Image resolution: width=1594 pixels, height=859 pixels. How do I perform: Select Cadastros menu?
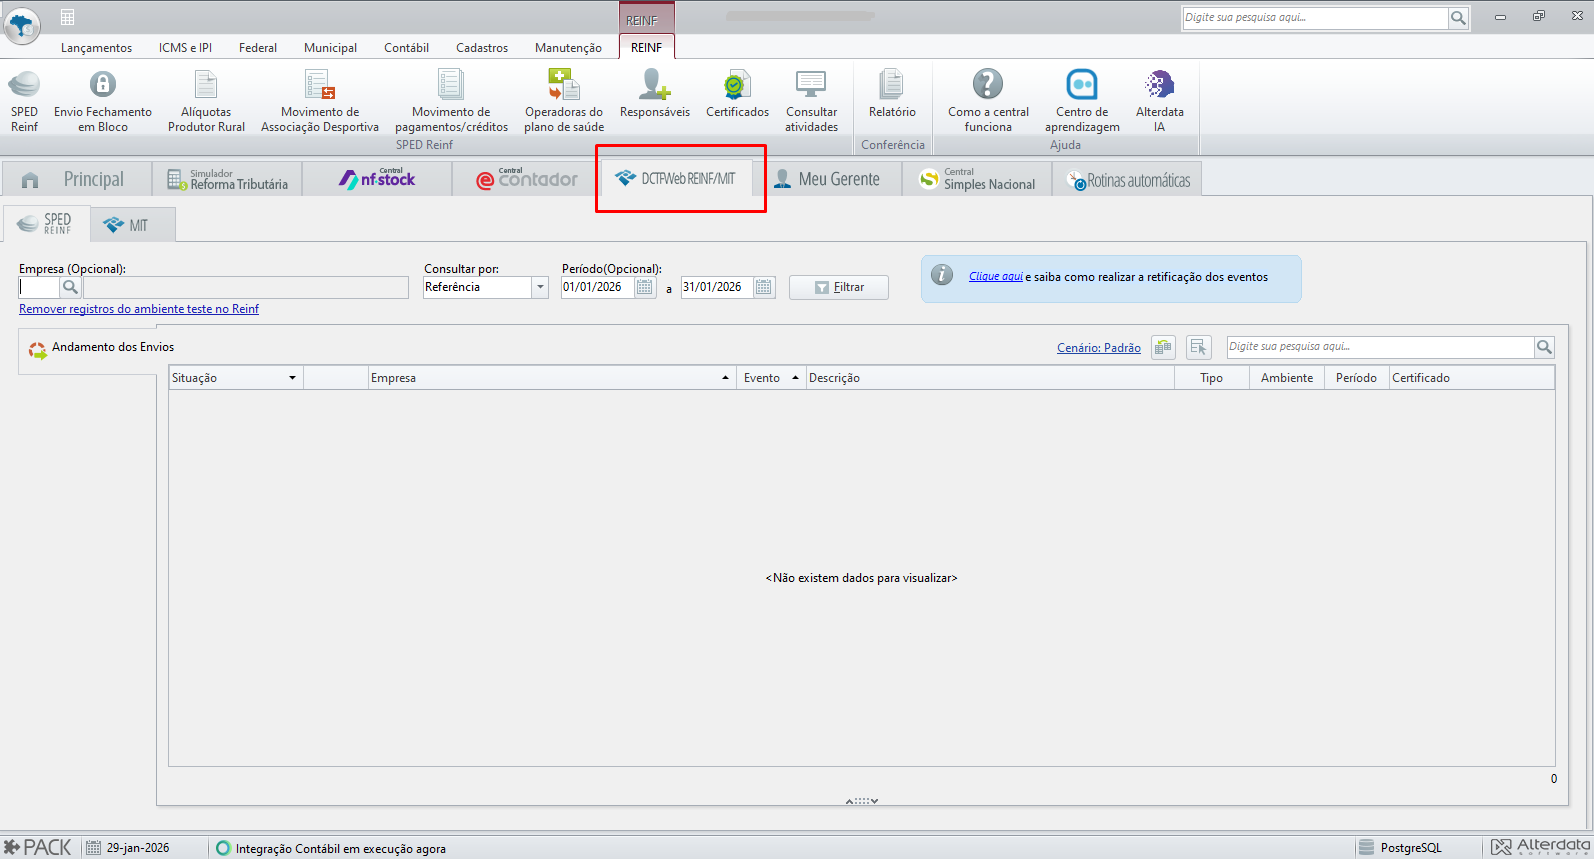click(x=482, y=47)
